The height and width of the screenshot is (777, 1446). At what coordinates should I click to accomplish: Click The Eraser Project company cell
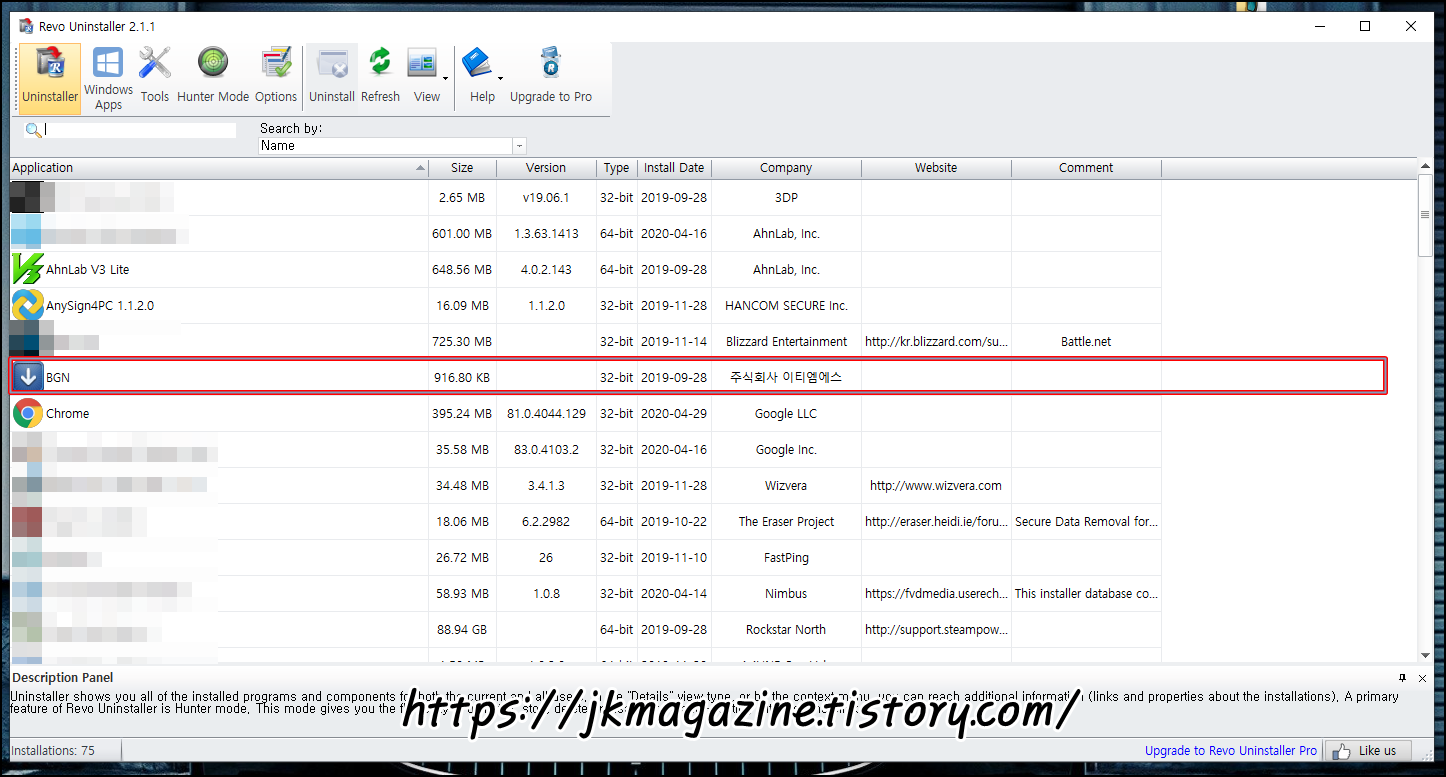pos(786,521)
